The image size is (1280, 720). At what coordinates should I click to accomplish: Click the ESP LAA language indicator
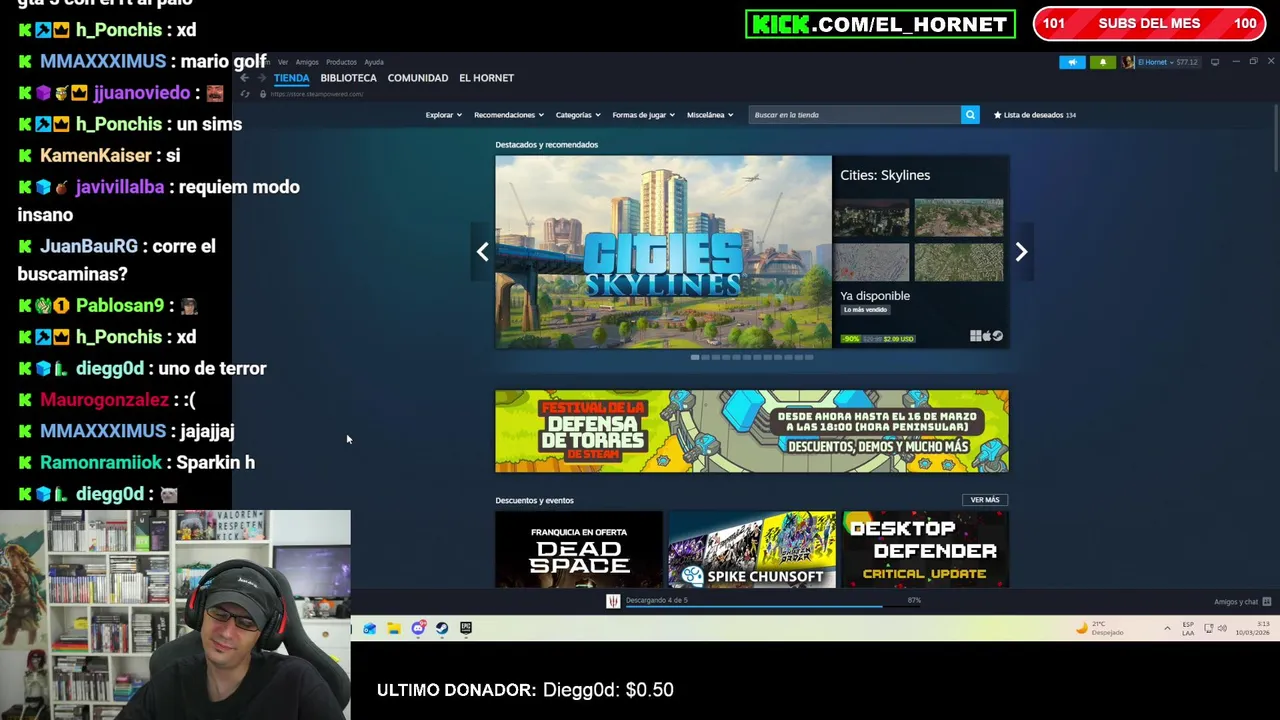pyautogui.click(x=1188, y=629)
